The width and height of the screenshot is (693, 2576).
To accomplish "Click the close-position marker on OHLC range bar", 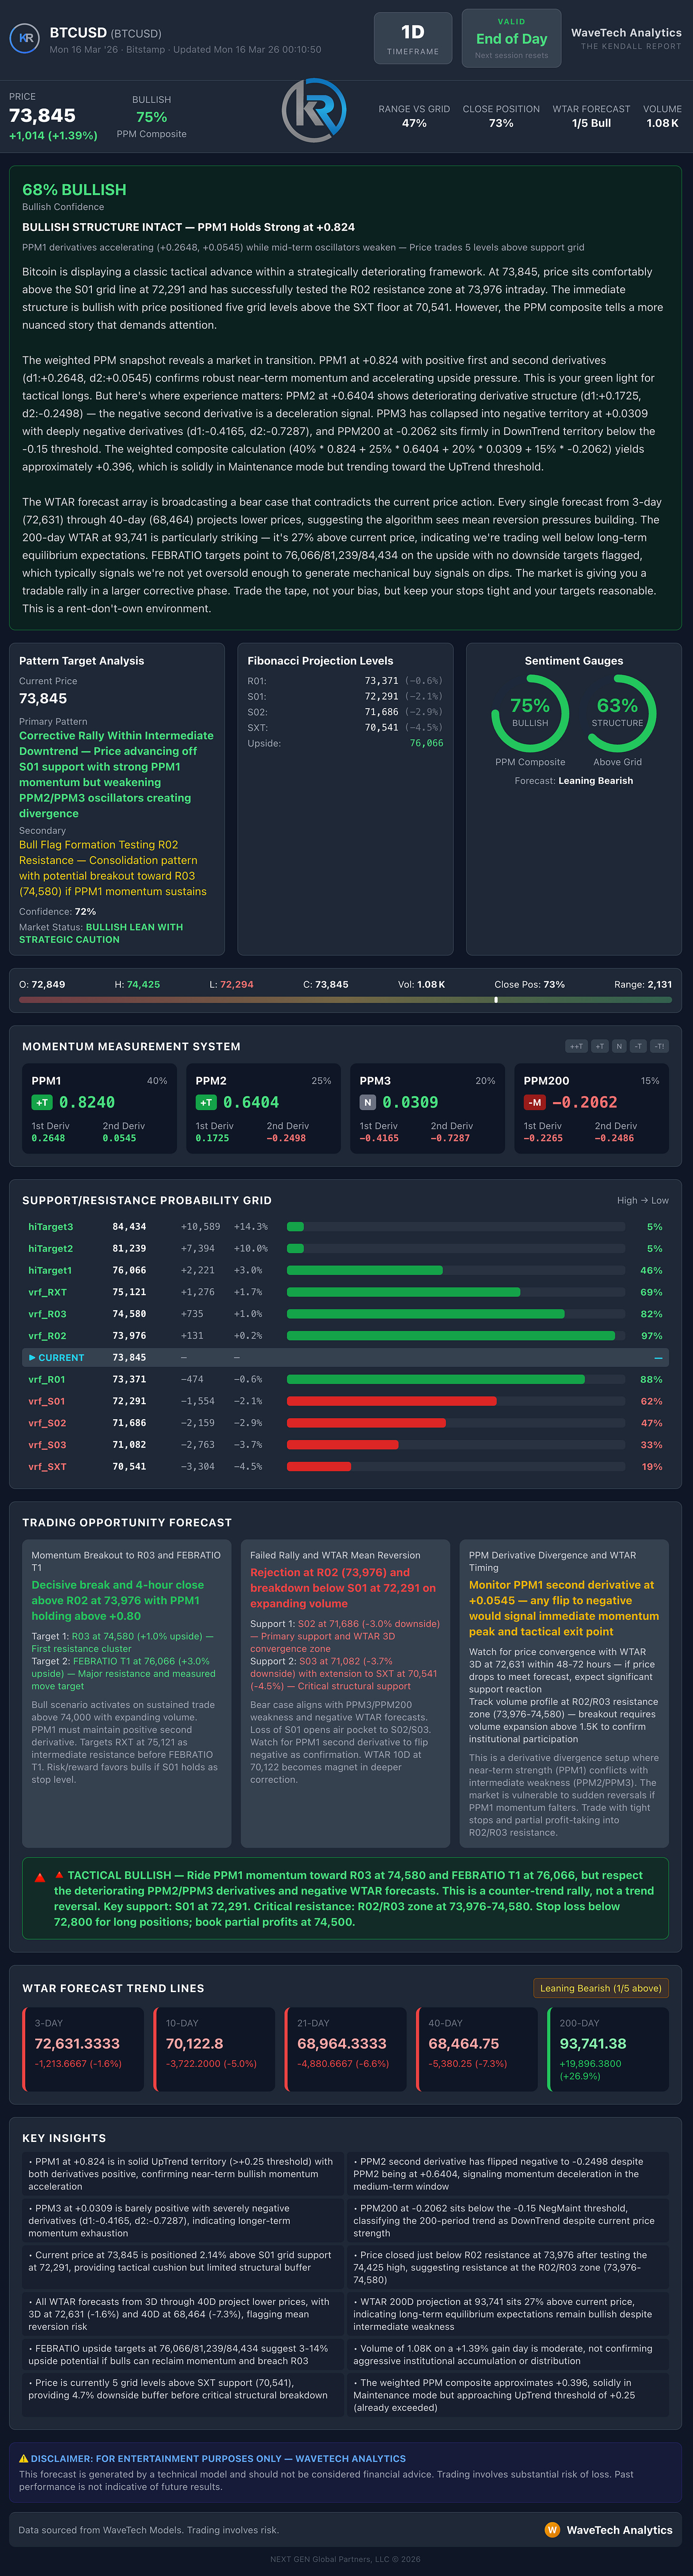I will pyautogui.click(x=496, y=999).
